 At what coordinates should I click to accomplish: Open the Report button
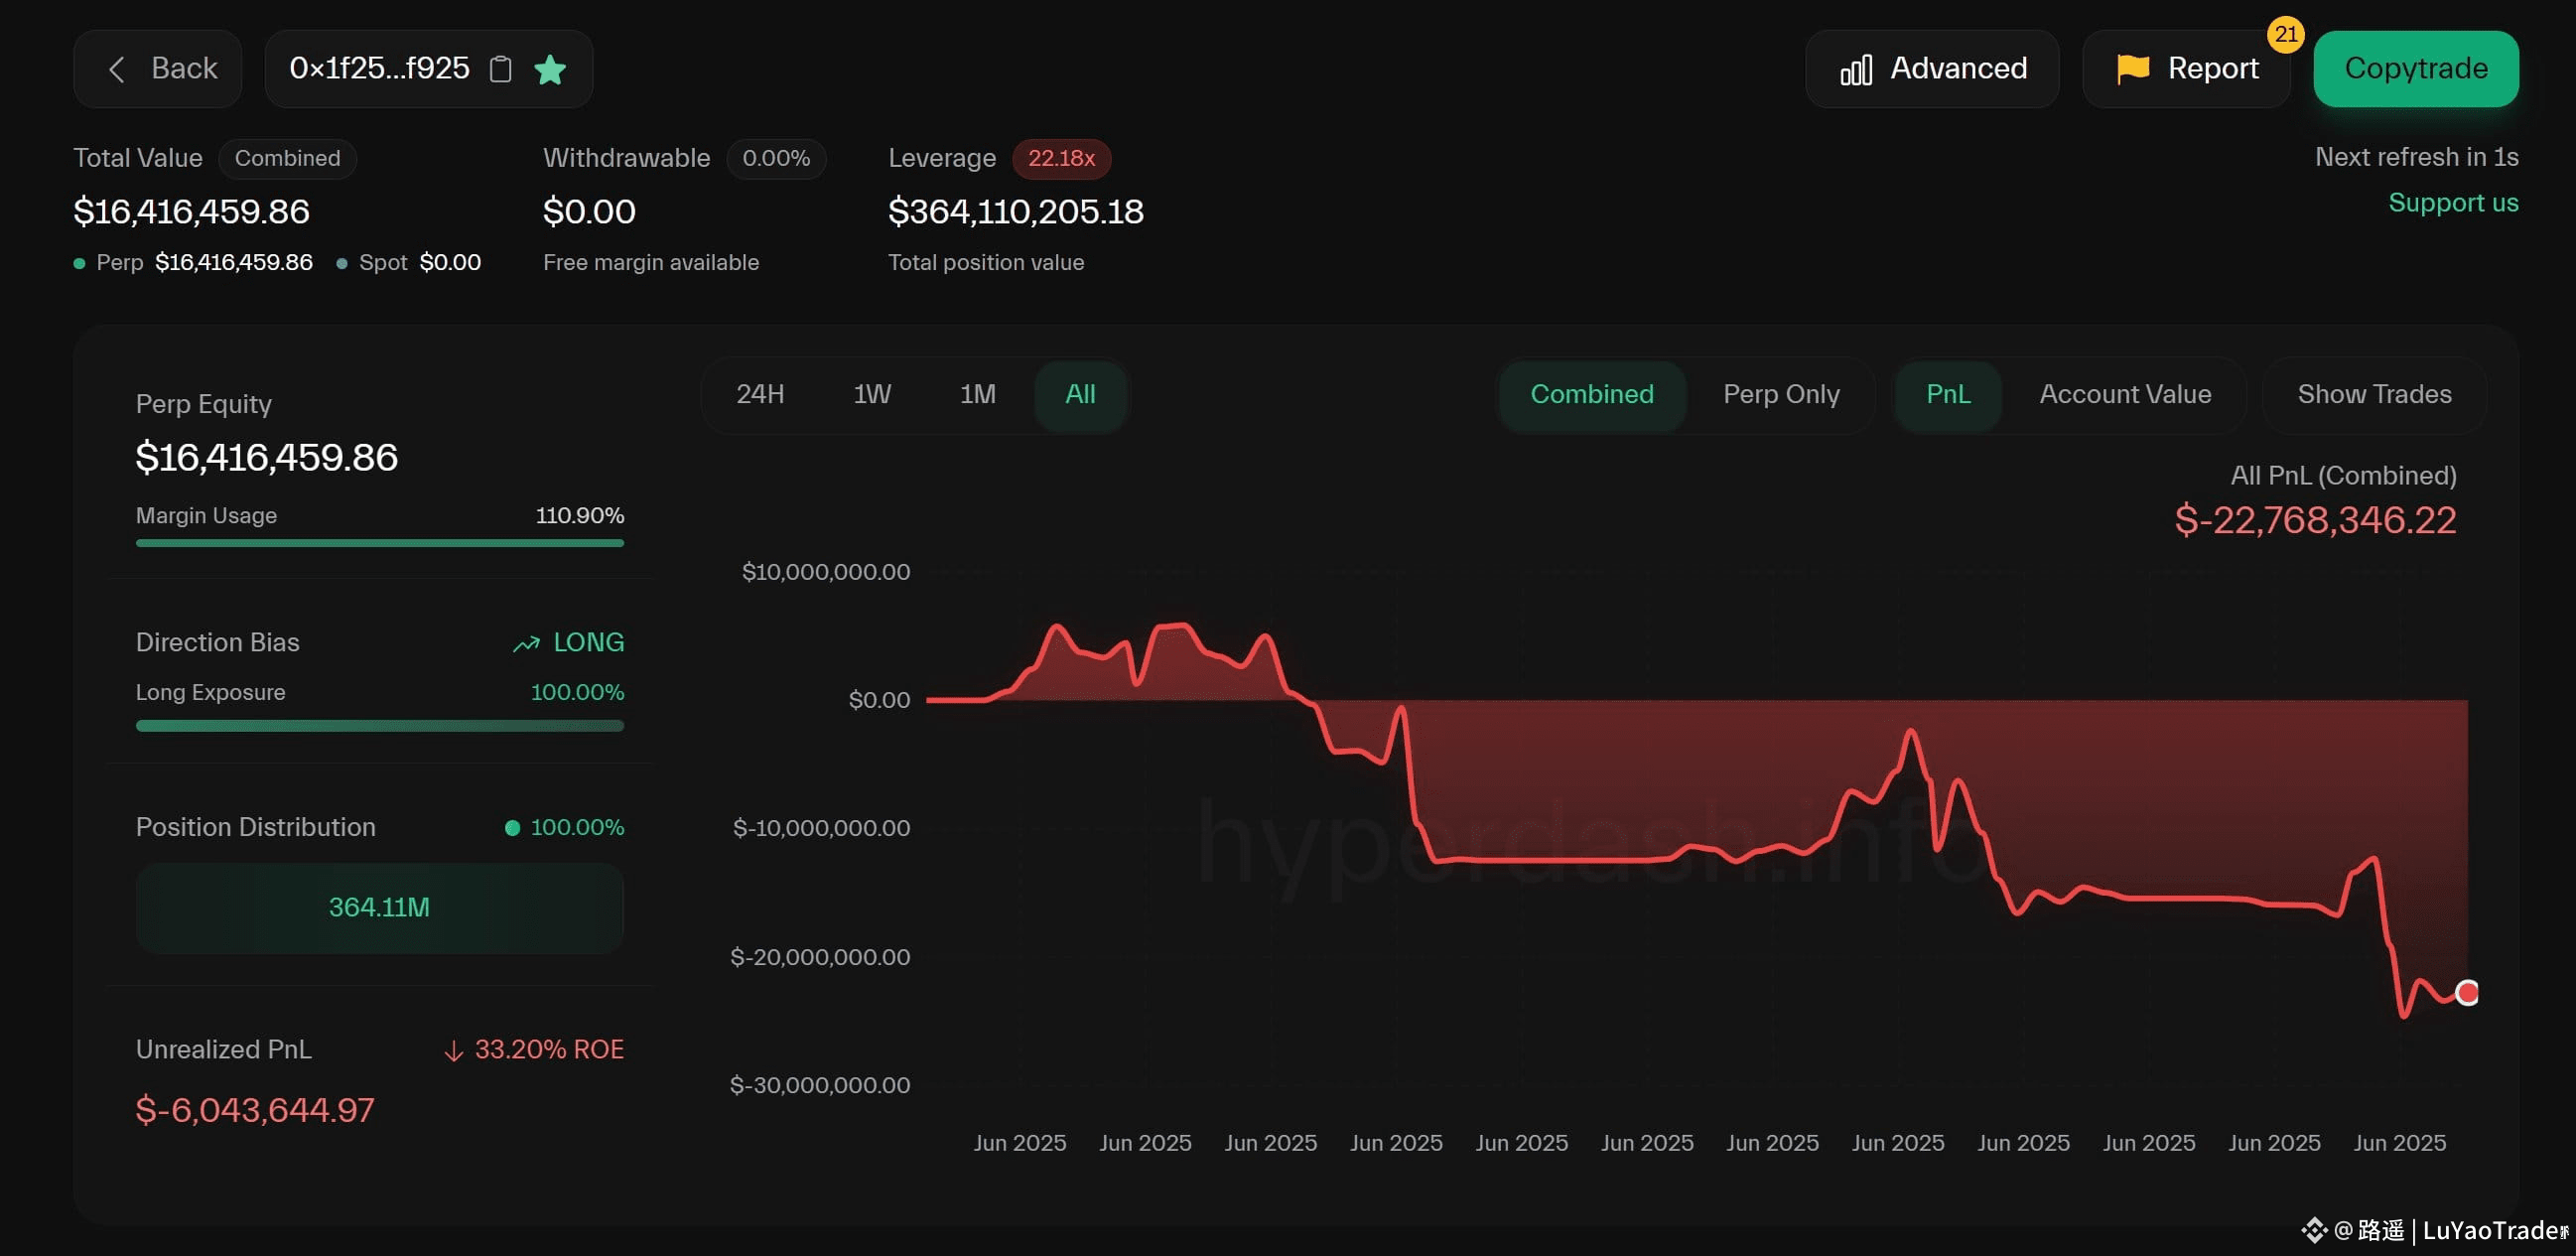point(2187,69)
